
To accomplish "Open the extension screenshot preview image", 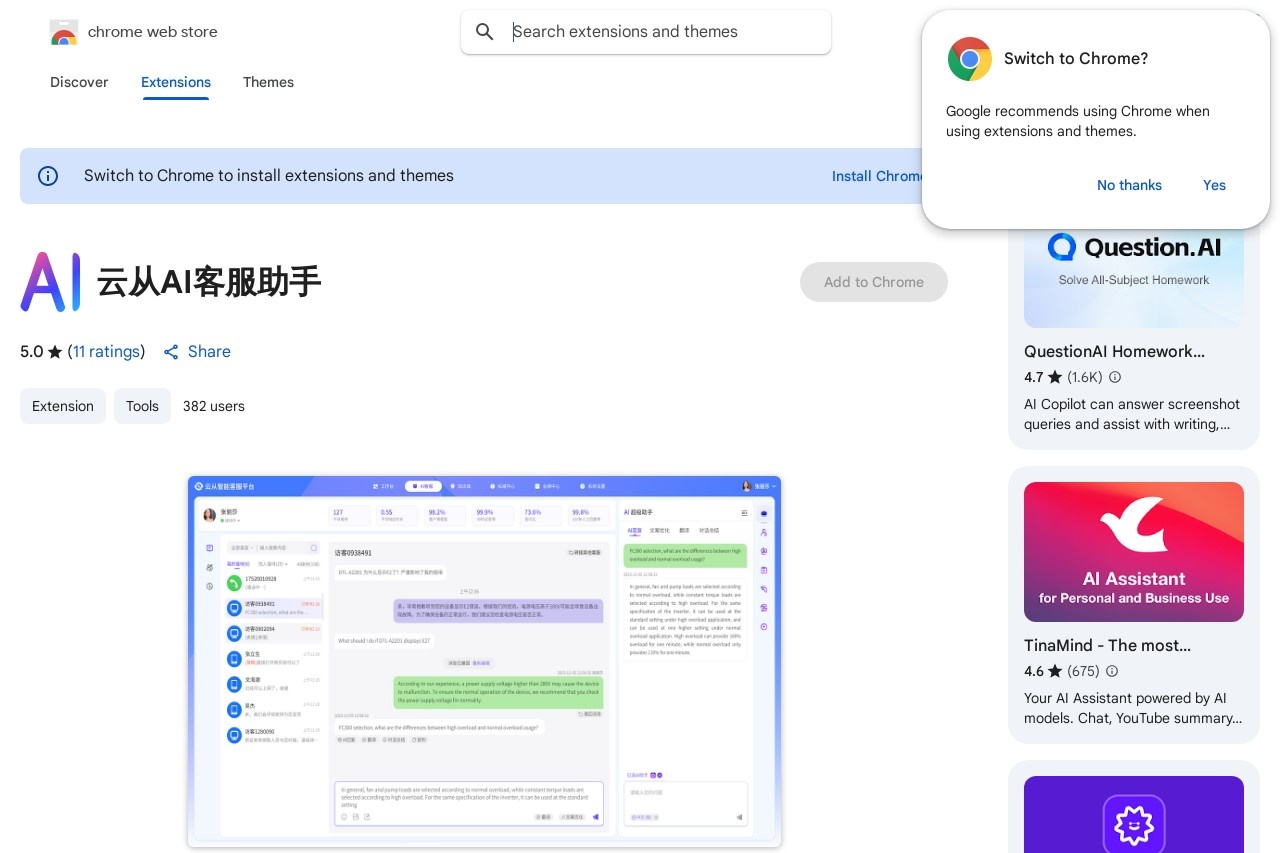I will pos(484,662).
